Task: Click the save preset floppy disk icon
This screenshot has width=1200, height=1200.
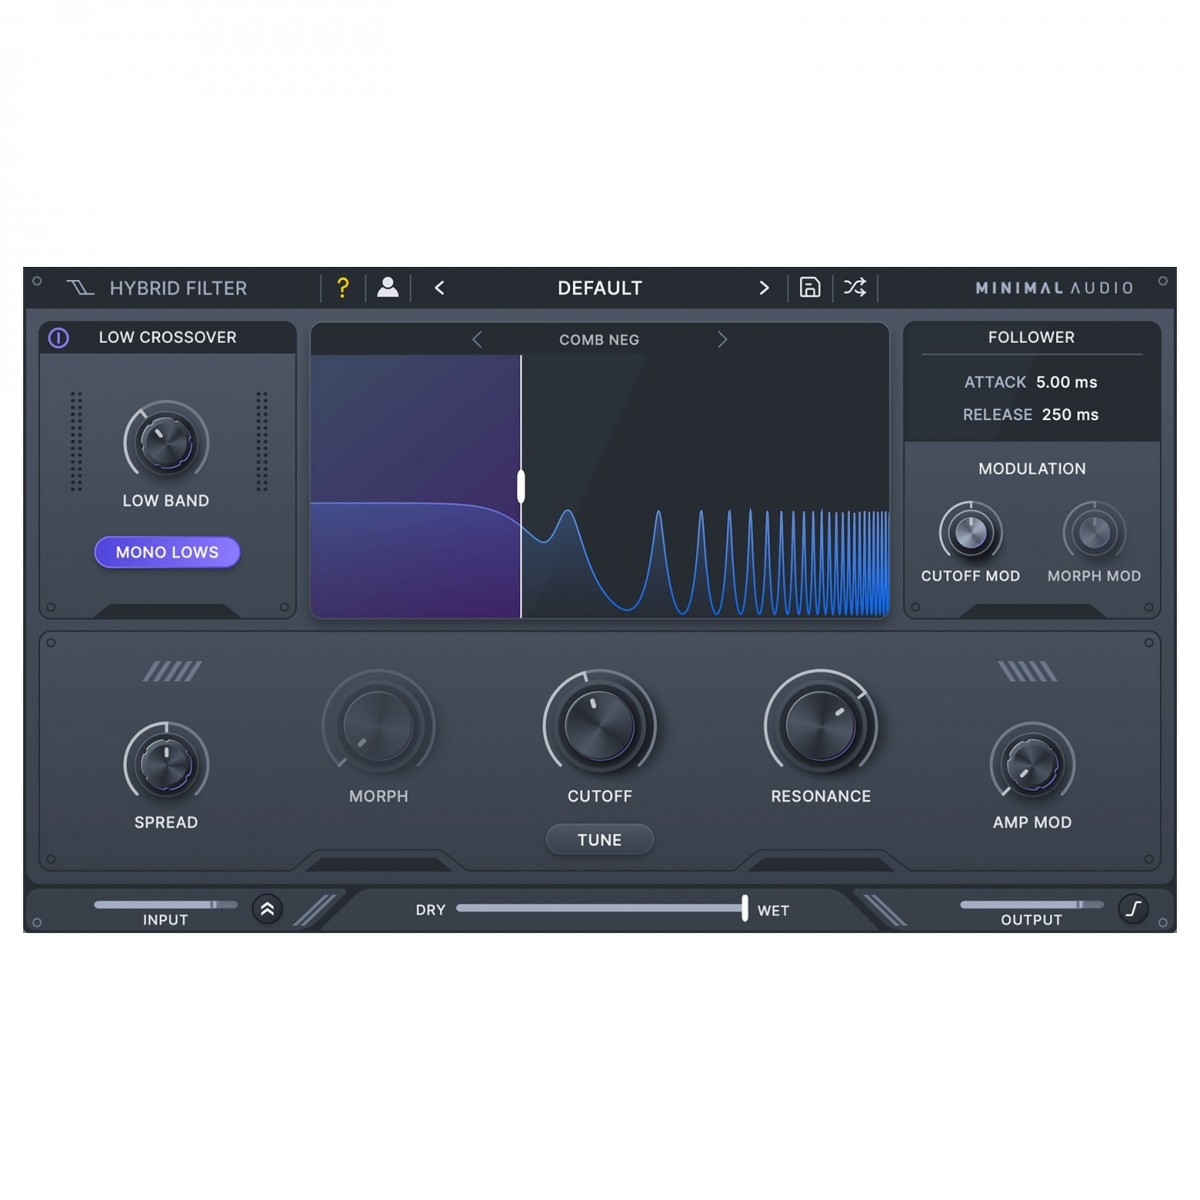Action: tap(810, 288)
